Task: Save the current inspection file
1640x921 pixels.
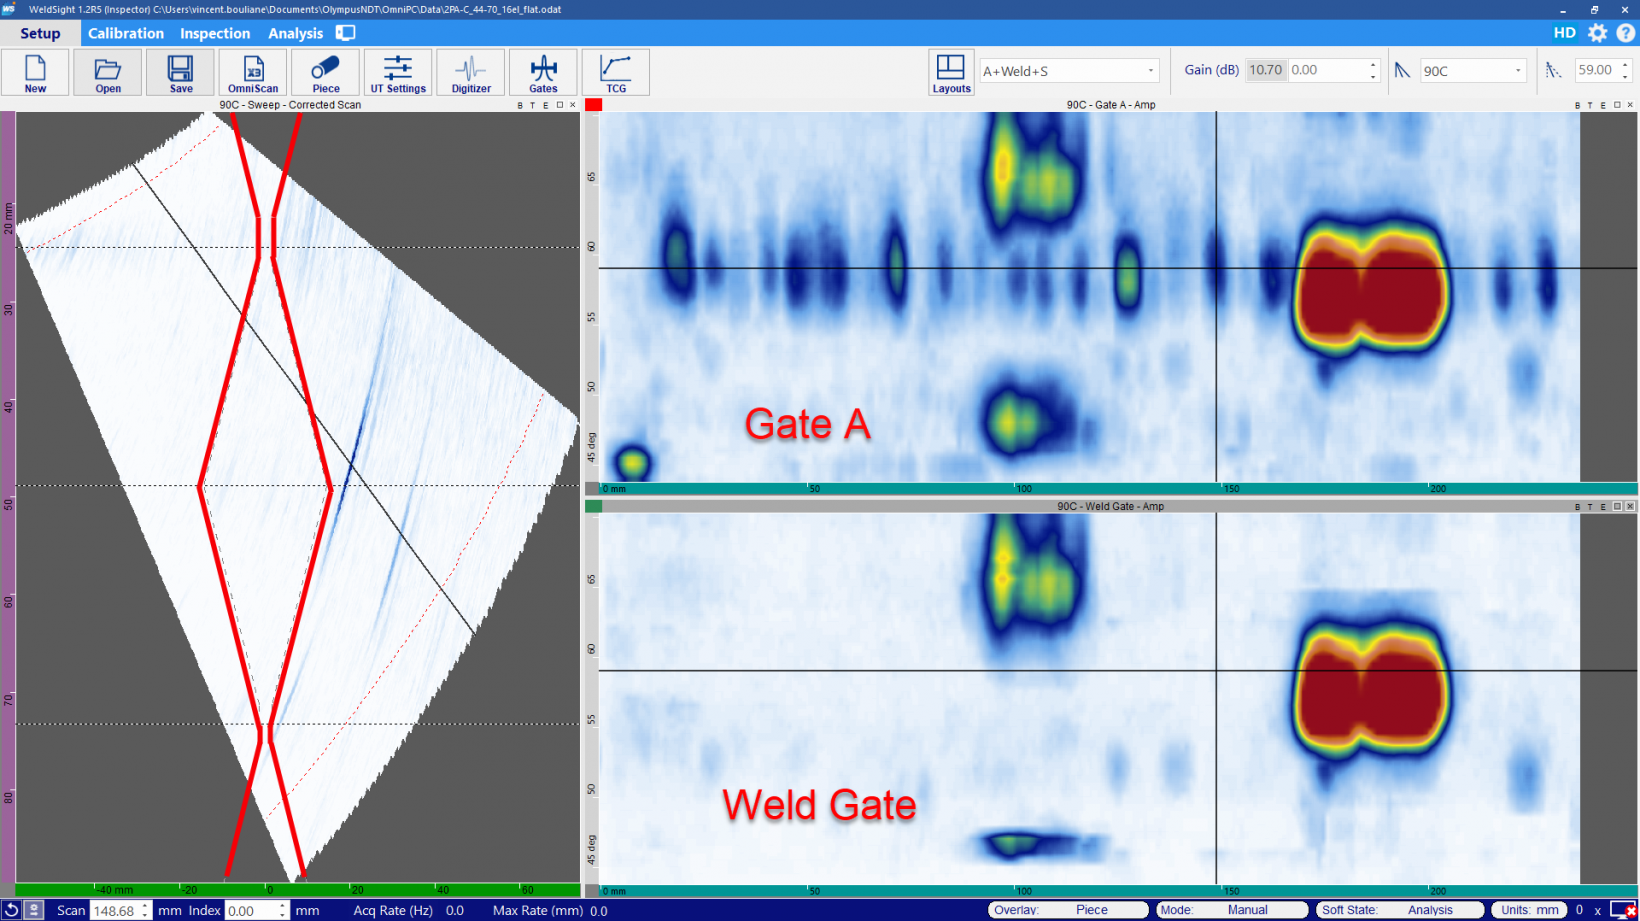Action: click(x=180, y=71)
